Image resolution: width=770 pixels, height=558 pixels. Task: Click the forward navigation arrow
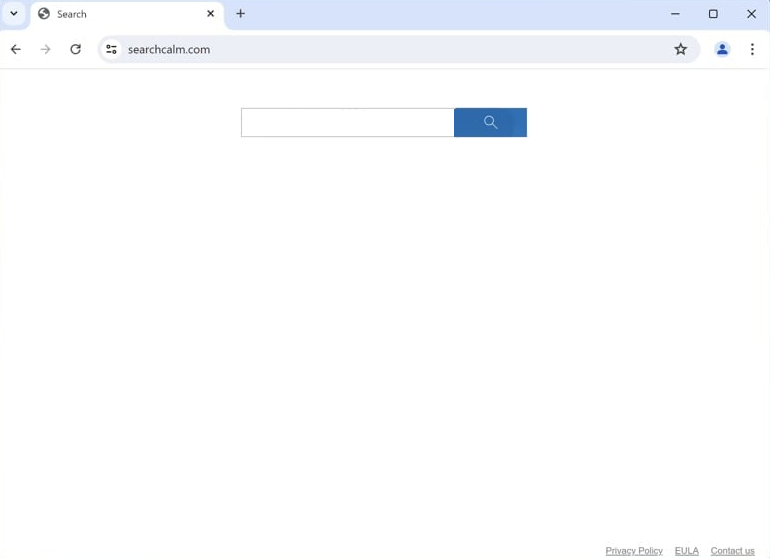point(45,49)
